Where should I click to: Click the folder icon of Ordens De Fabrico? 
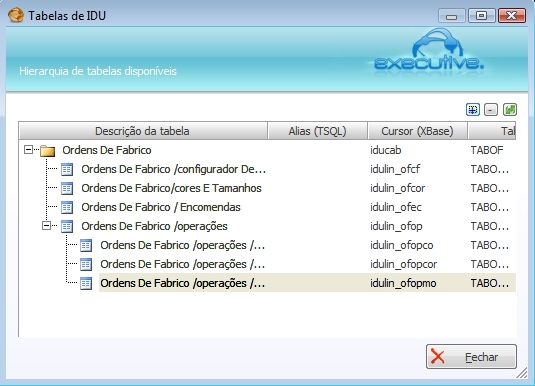(x=47, y=151)
